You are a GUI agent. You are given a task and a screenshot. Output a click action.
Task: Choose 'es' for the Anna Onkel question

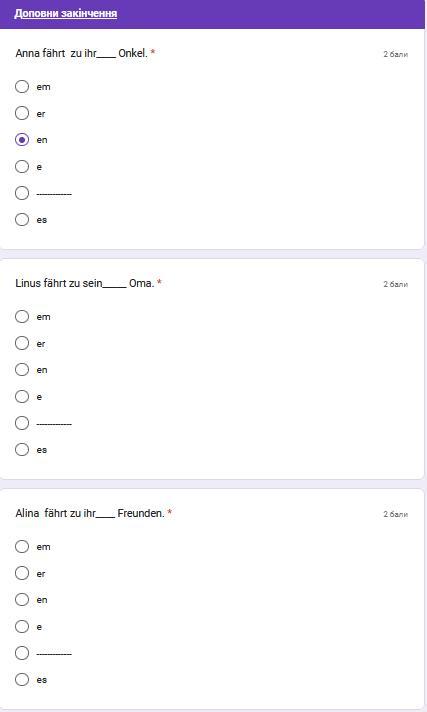click(x=22, y=219)
